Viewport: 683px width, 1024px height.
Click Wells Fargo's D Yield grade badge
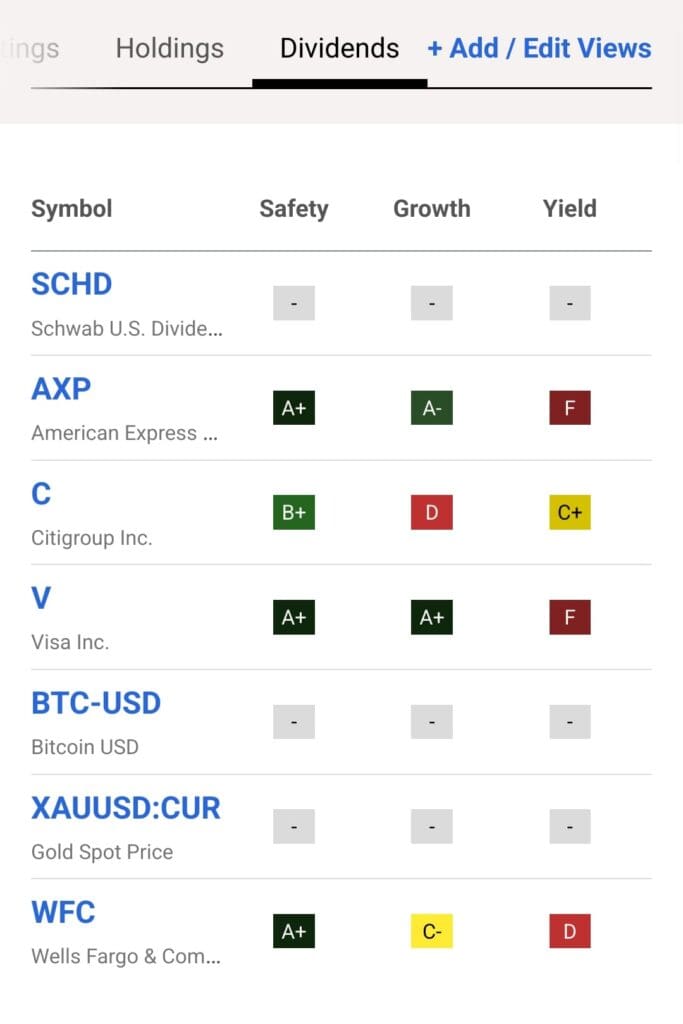click(x=570, y=932)
